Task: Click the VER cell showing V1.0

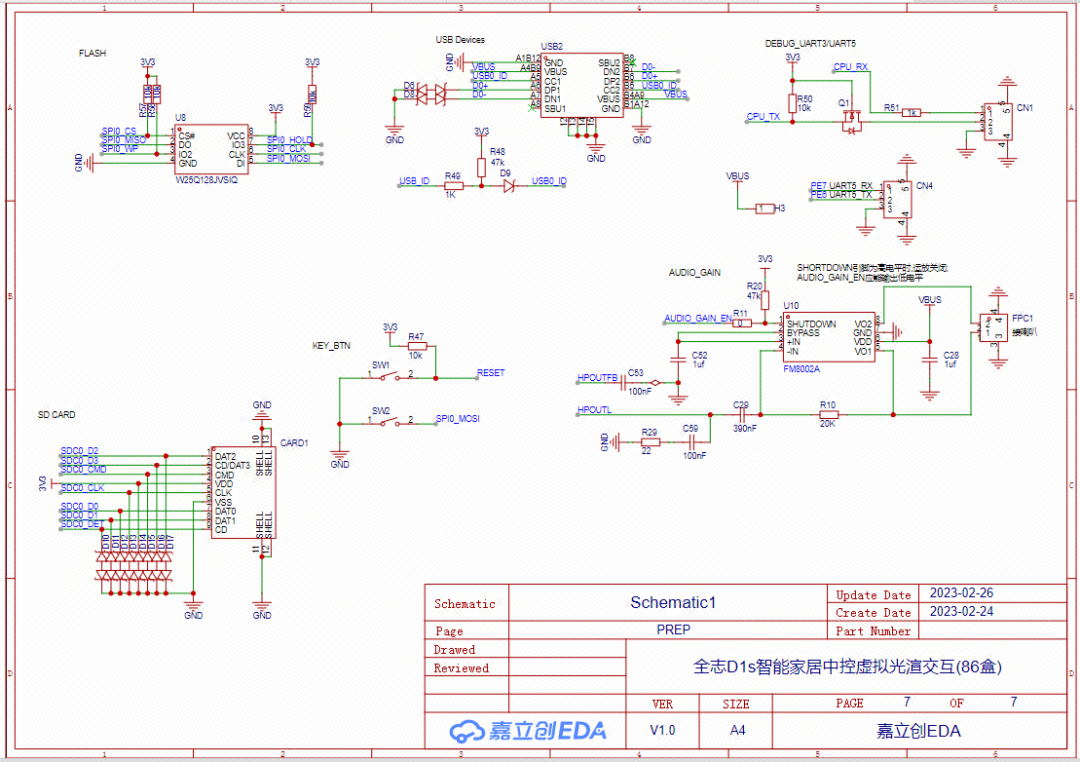Action: (x=662, y=730)
